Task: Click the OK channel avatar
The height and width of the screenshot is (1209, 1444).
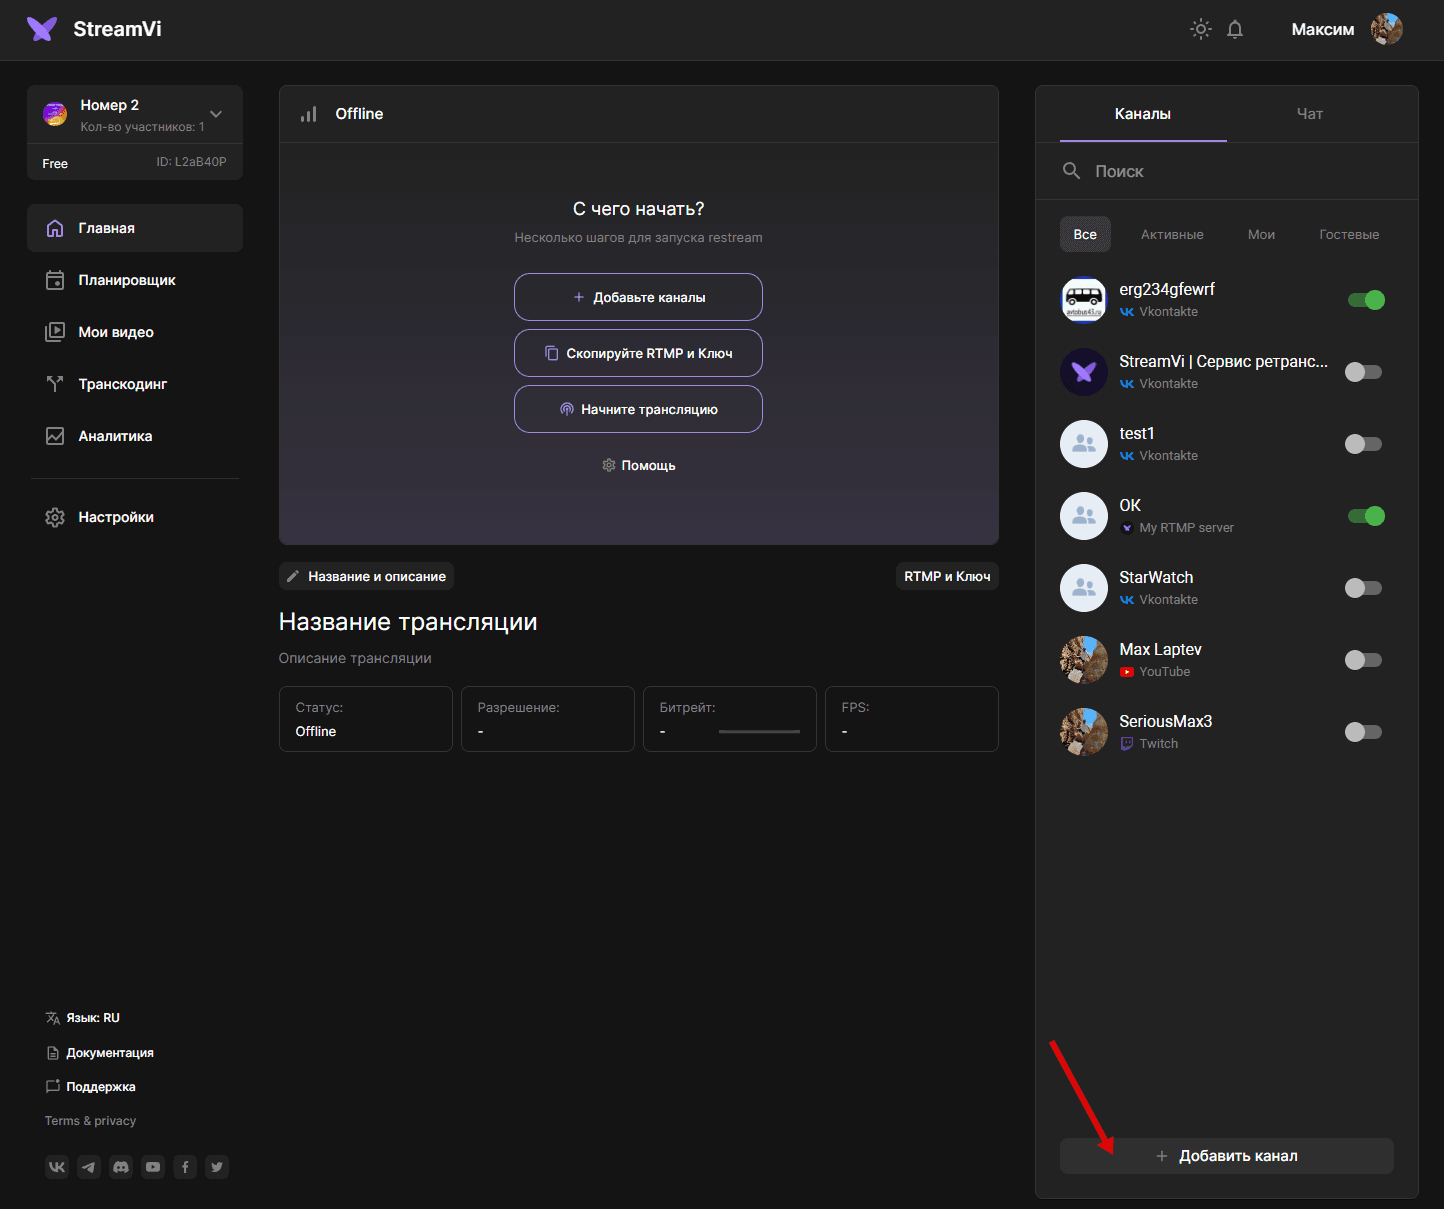Action: (1084, 516)
